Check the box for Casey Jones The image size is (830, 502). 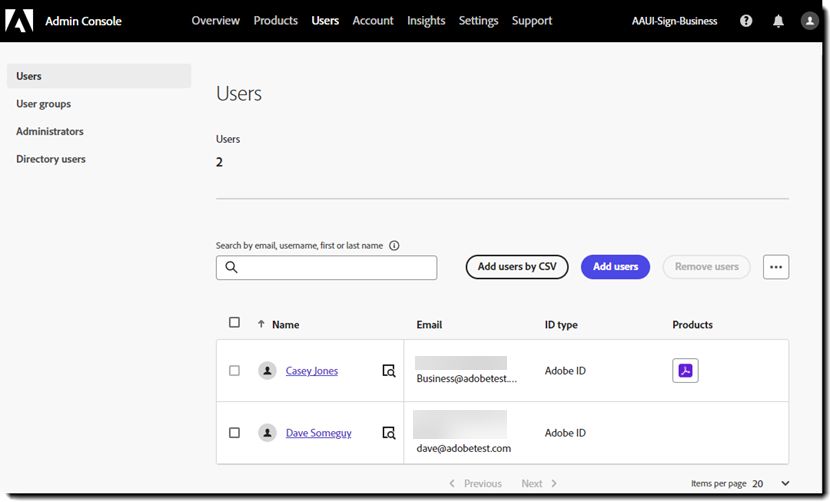click(234, 371)
